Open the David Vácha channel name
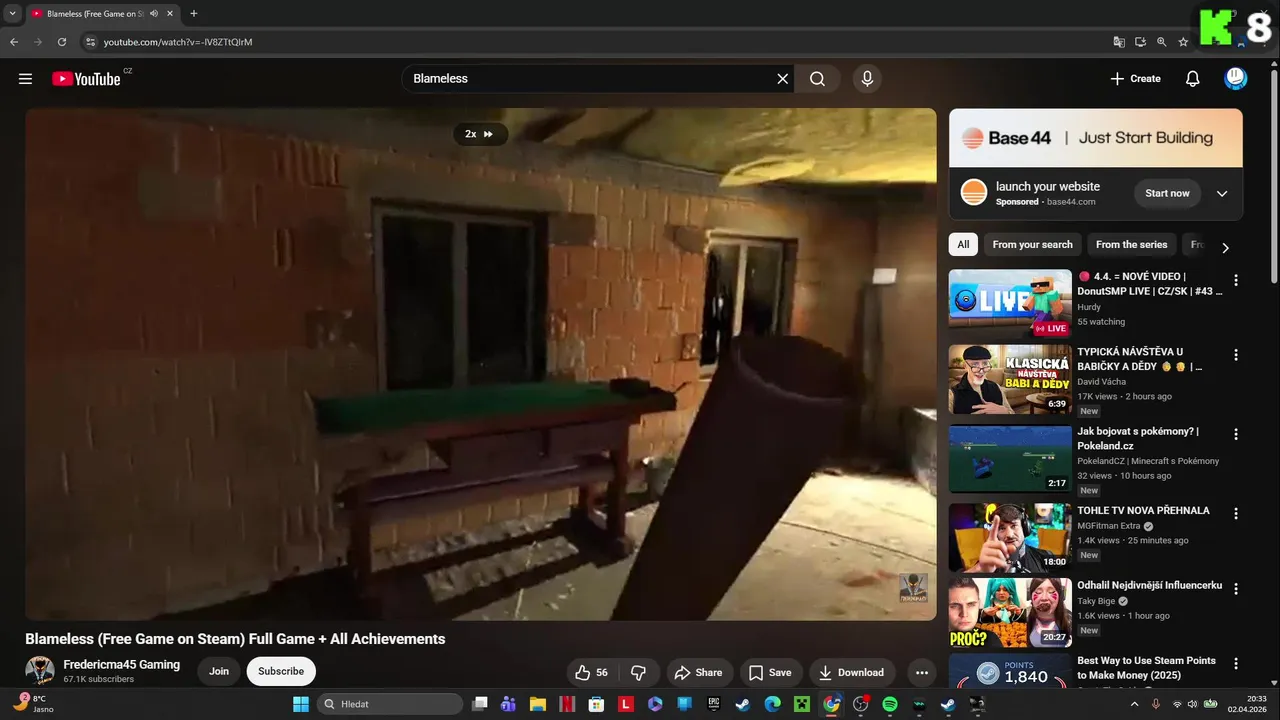The height and width of the screenshot is (720, 1280). point(1101,382)
